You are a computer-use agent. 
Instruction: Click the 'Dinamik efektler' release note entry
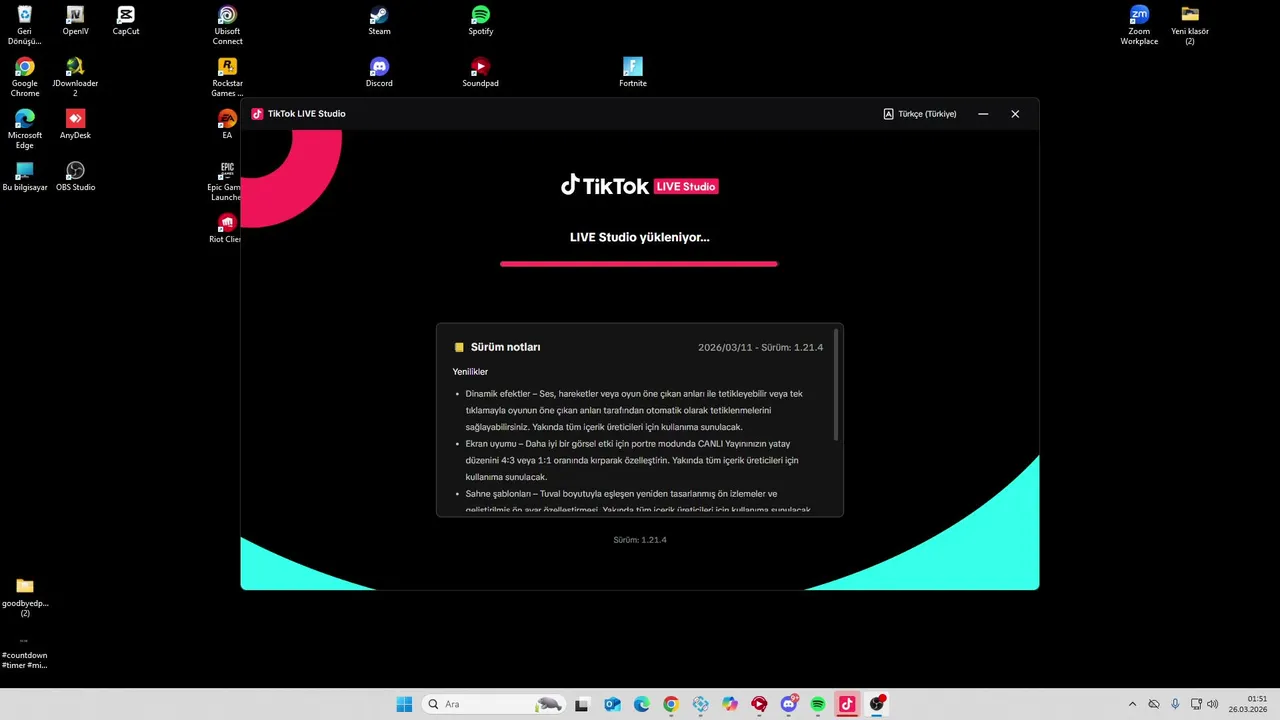(x=634, y=410)
